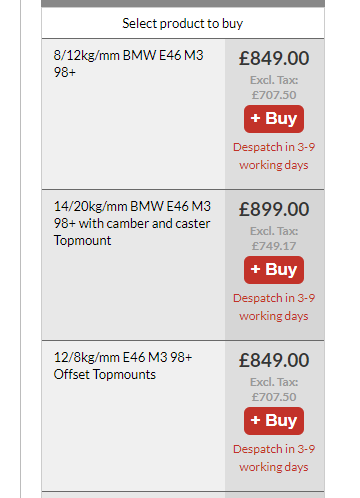
Task: Buy the 14/20kg/mm camber and caster Topmount kit
Action: (274, 270)
